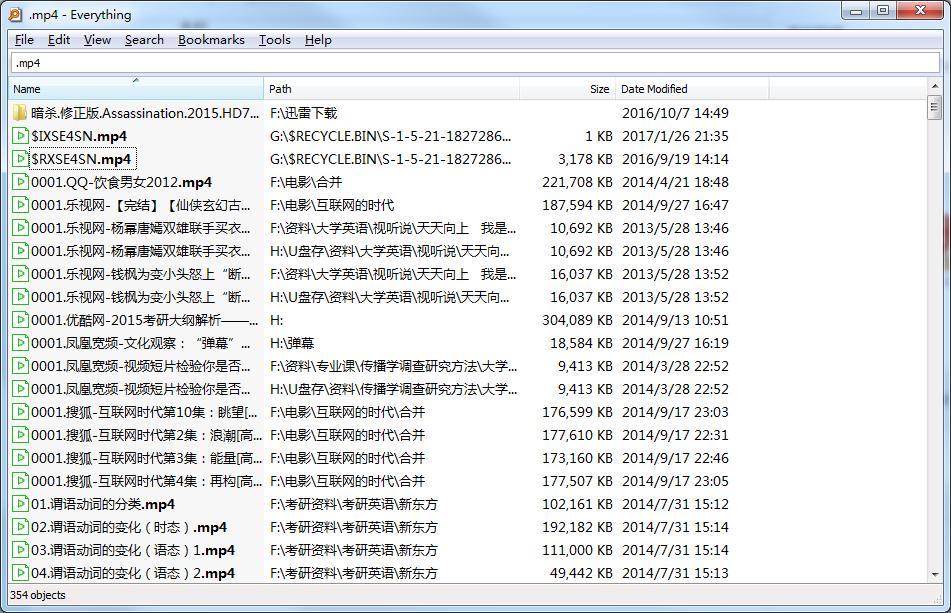Open the Search menu
951x613 pixels.
pyautogui.click(x=143, y=40)
